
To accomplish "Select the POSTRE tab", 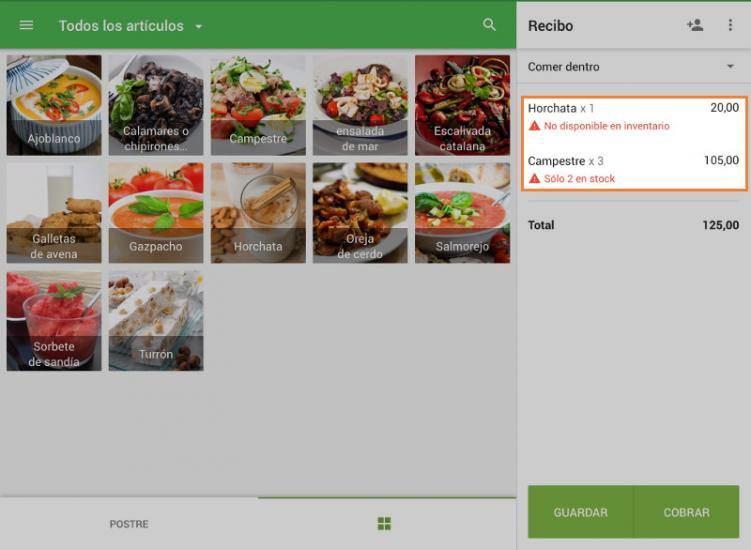I will [129, 524].
